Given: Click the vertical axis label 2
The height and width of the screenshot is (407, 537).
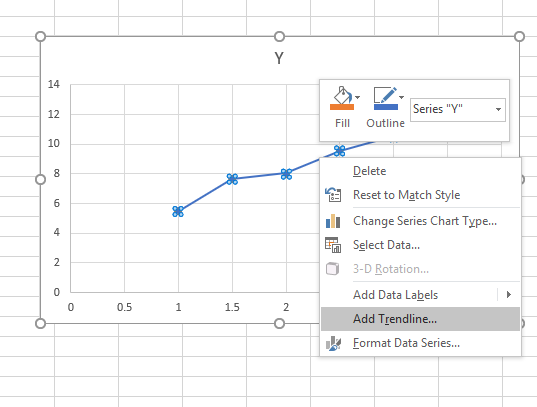Looking at the screenshot, I should click(x=57, y=262).
